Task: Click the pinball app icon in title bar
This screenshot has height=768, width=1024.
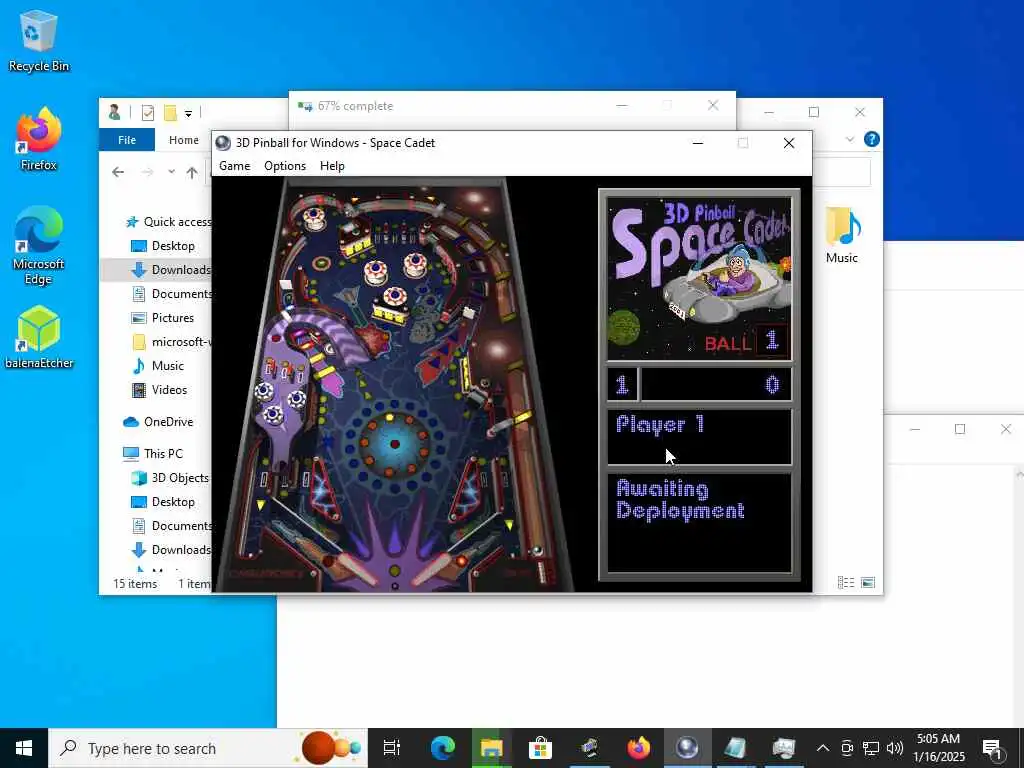Action: pos(223,143)
